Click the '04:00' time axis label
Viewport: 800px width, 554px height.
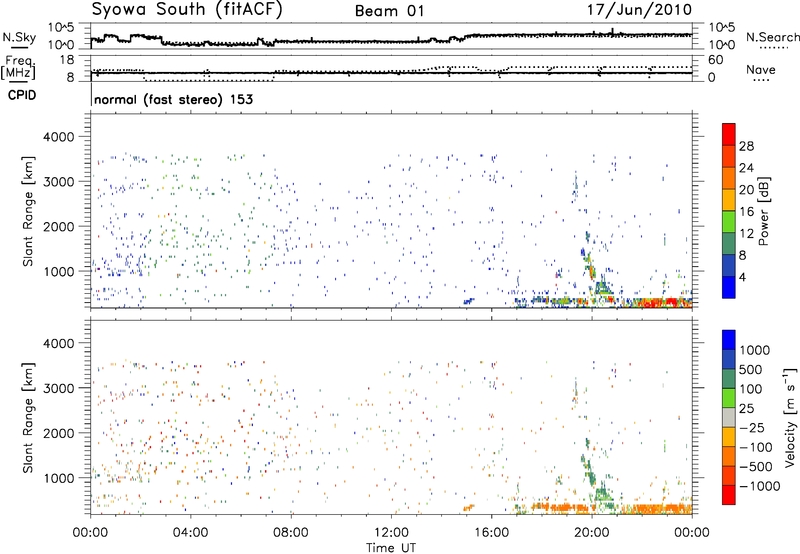click(190, 533)
